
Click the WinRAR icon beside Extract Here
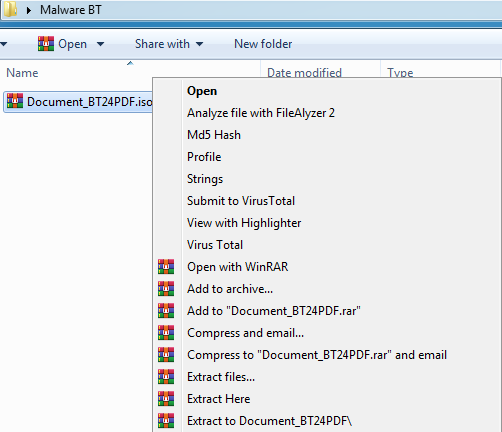click(166, 399)
